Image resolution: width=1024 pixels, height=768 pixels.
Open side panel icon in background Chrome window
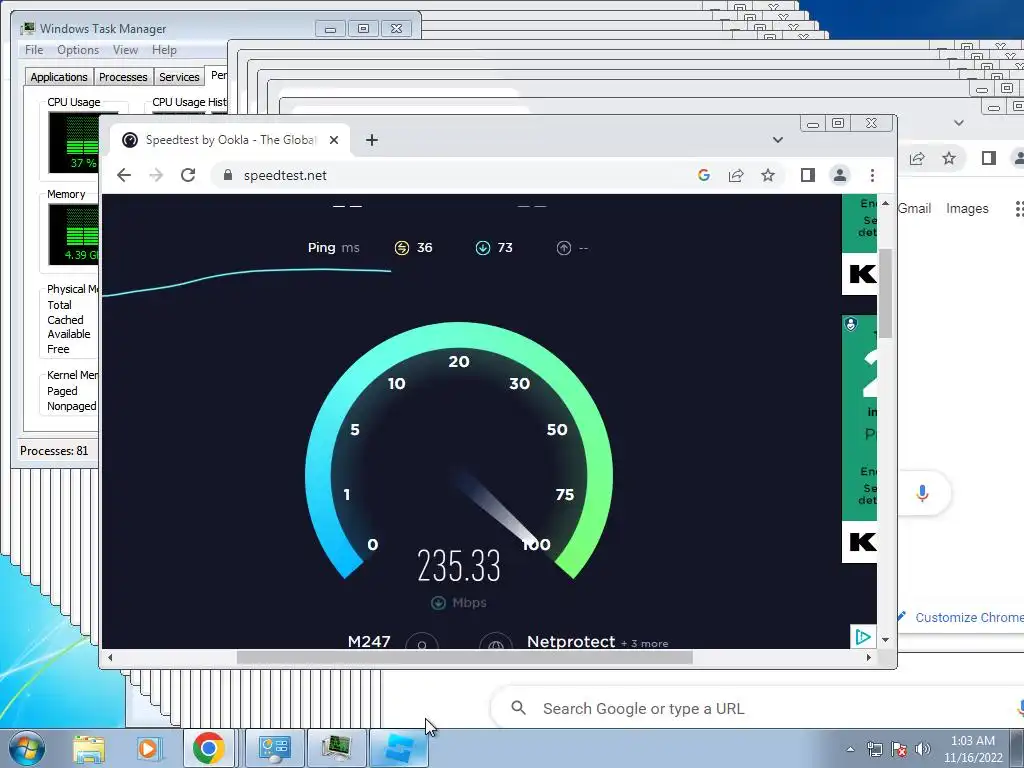[989, 158]
